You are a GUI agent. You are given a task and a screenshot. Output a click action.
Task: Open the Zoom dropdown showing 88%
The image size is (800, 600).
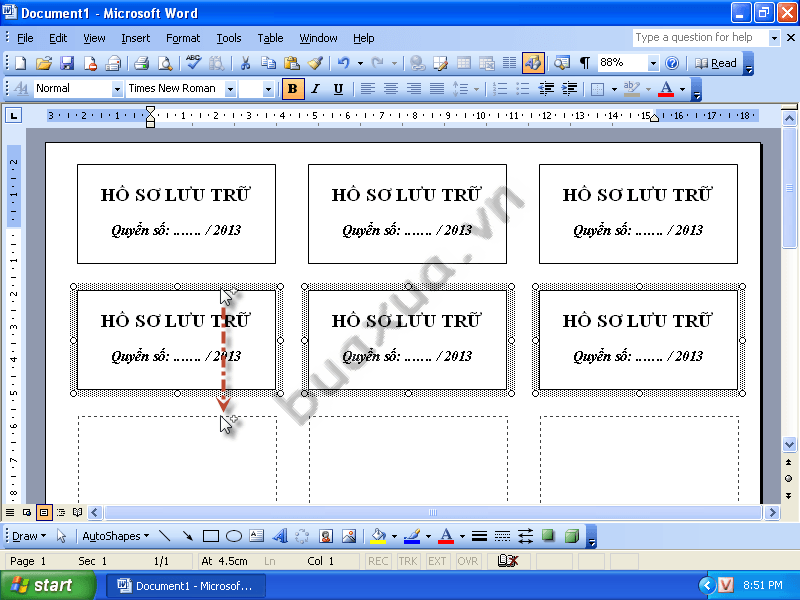point(653,63)
